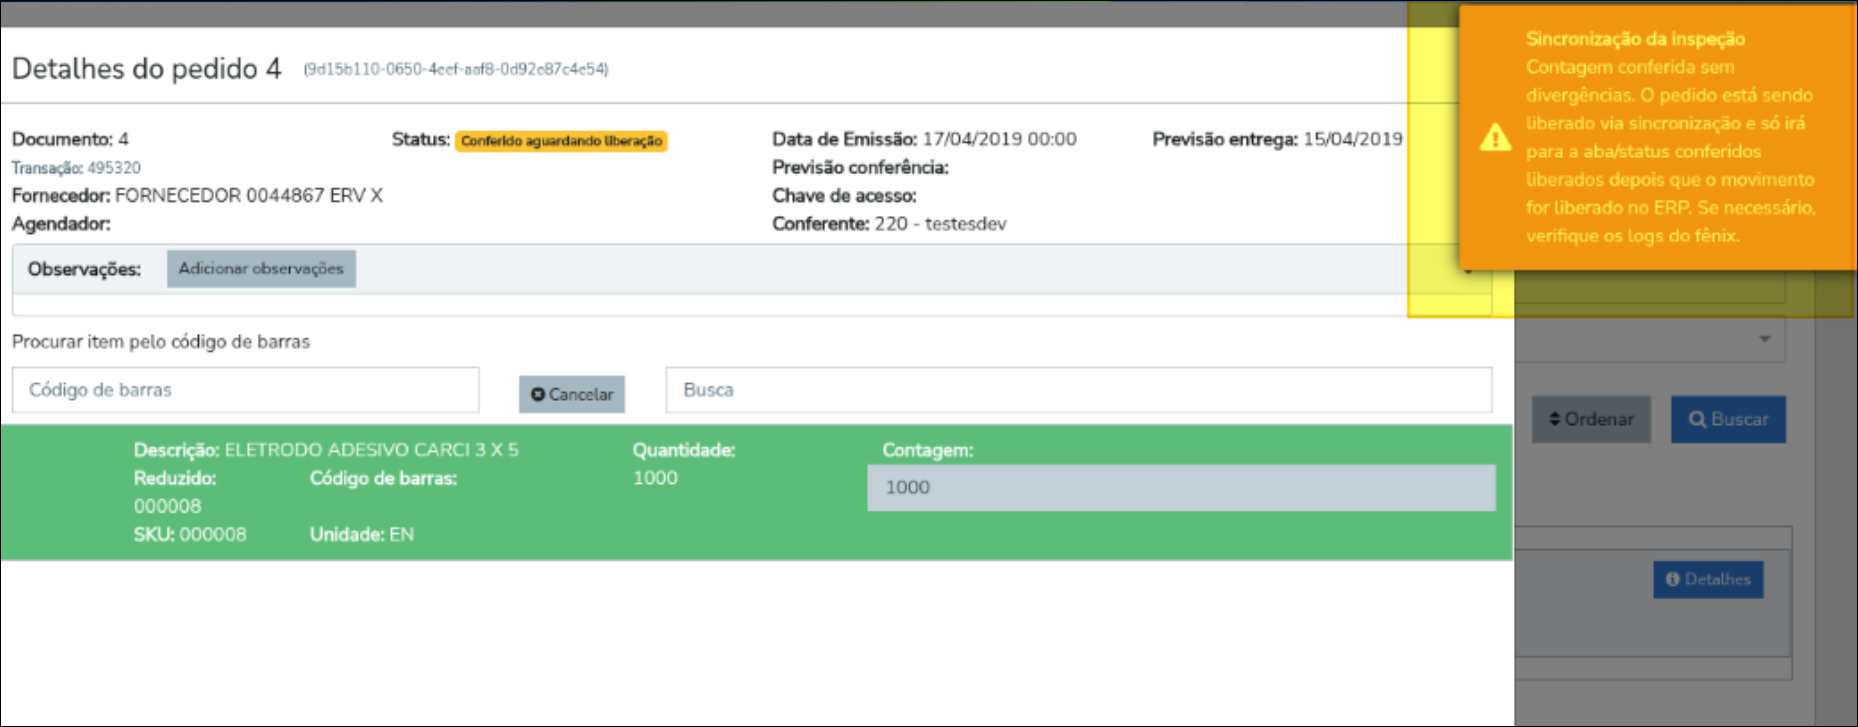Click the Conferente 220 - testesdev text
Screen dimensions: 1858x727
tap(889, 224)
